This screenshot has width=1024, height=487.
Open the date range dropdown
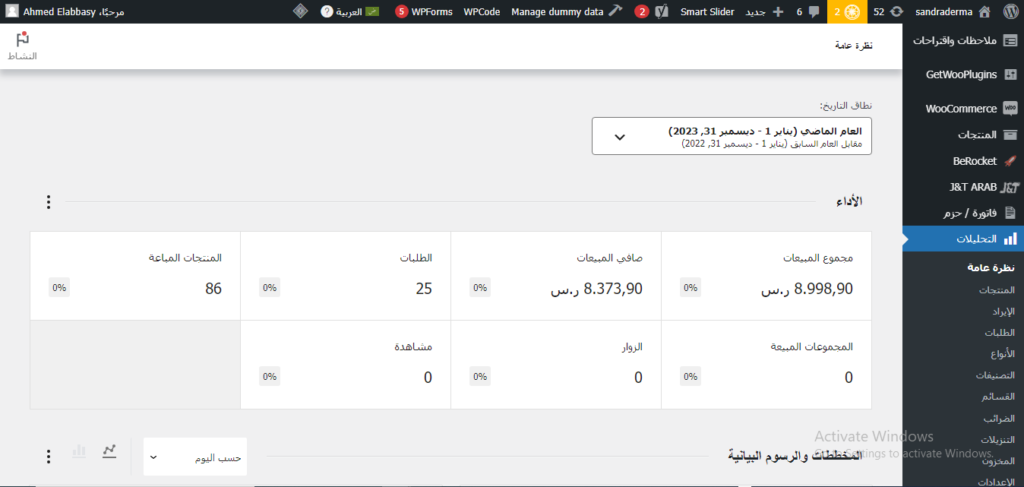point(731,136)
